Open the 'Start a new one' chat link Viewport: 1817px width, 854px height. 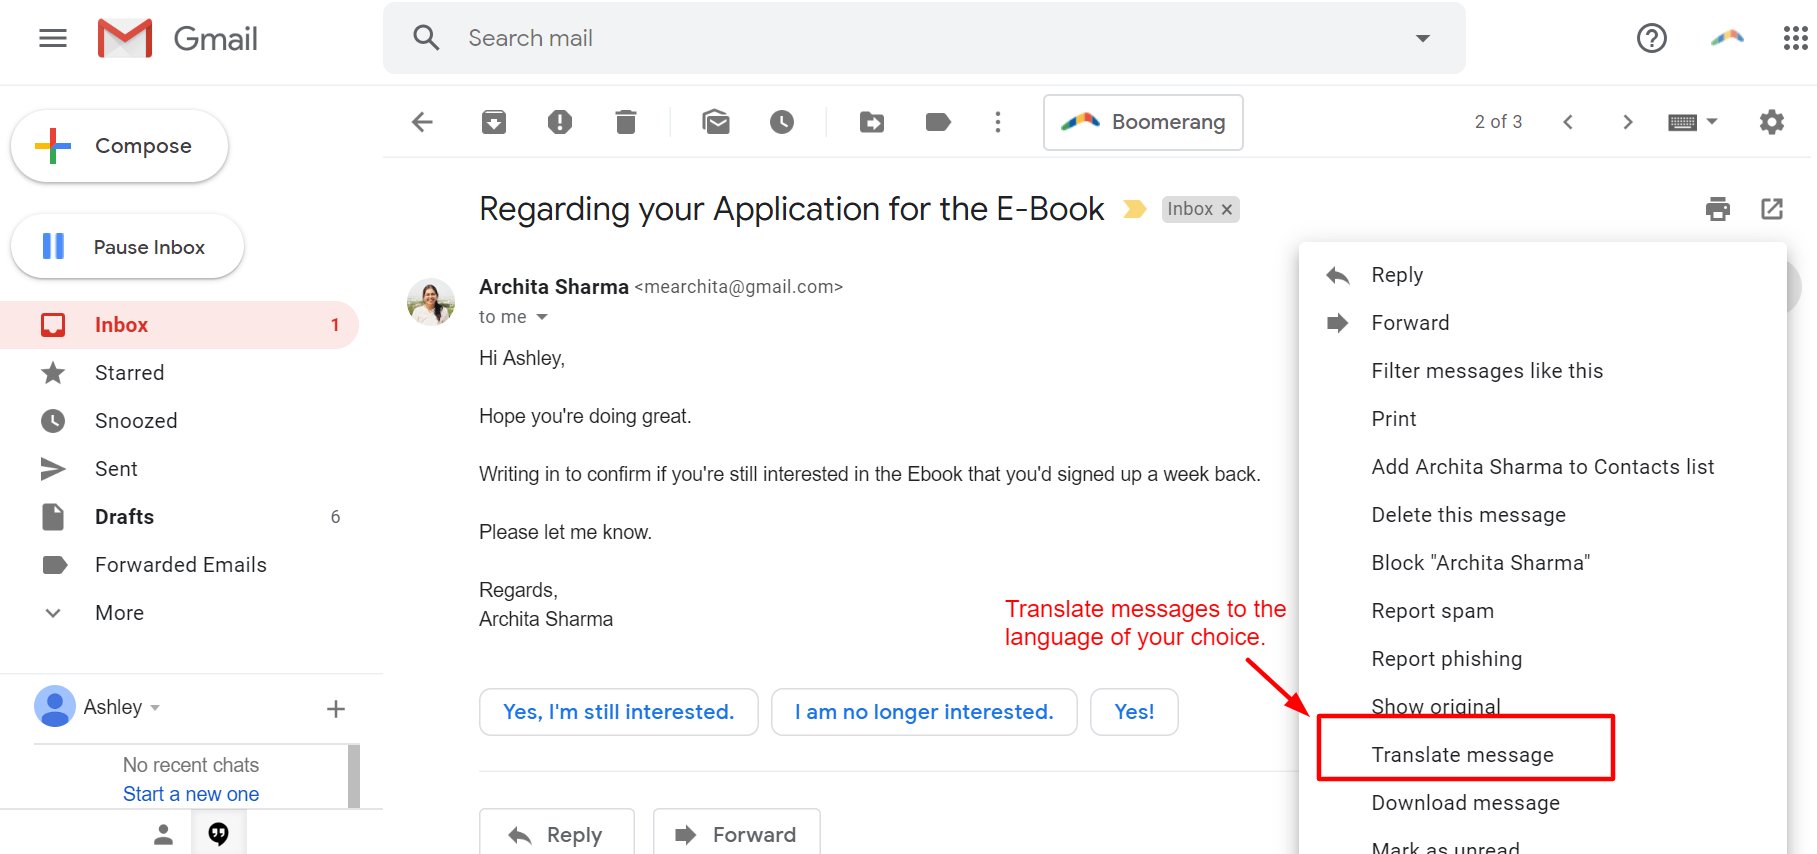(191, 794)
